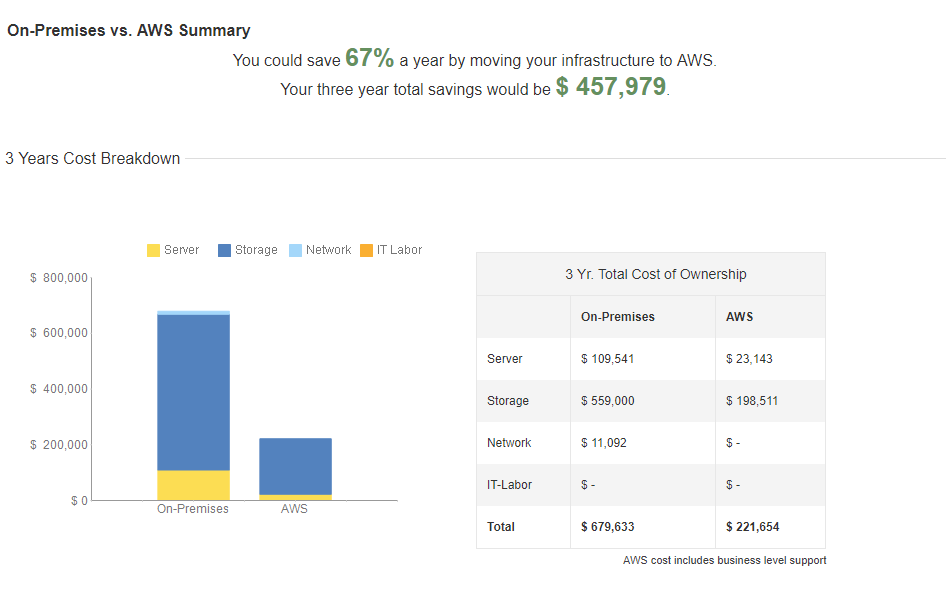Select the IT Labor legend label

(399, 250)
